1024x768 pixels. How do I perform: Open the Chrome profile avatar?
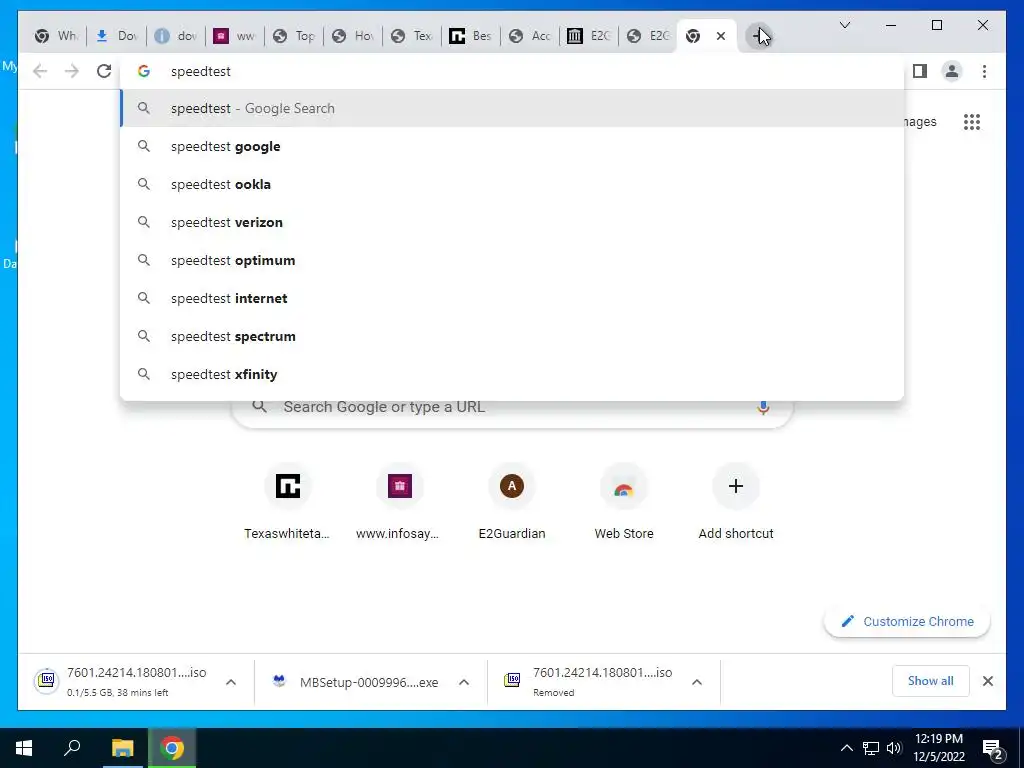click(x=952, y=71)
